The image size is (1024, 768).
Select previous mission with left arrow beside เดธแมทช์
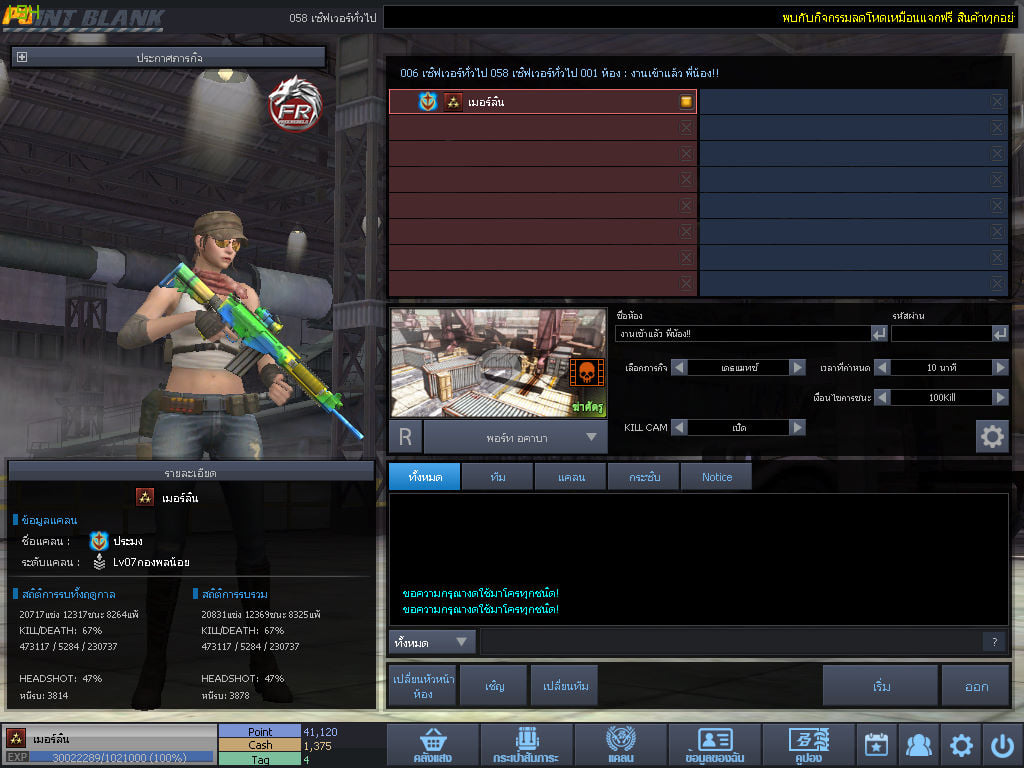[679, 367]
